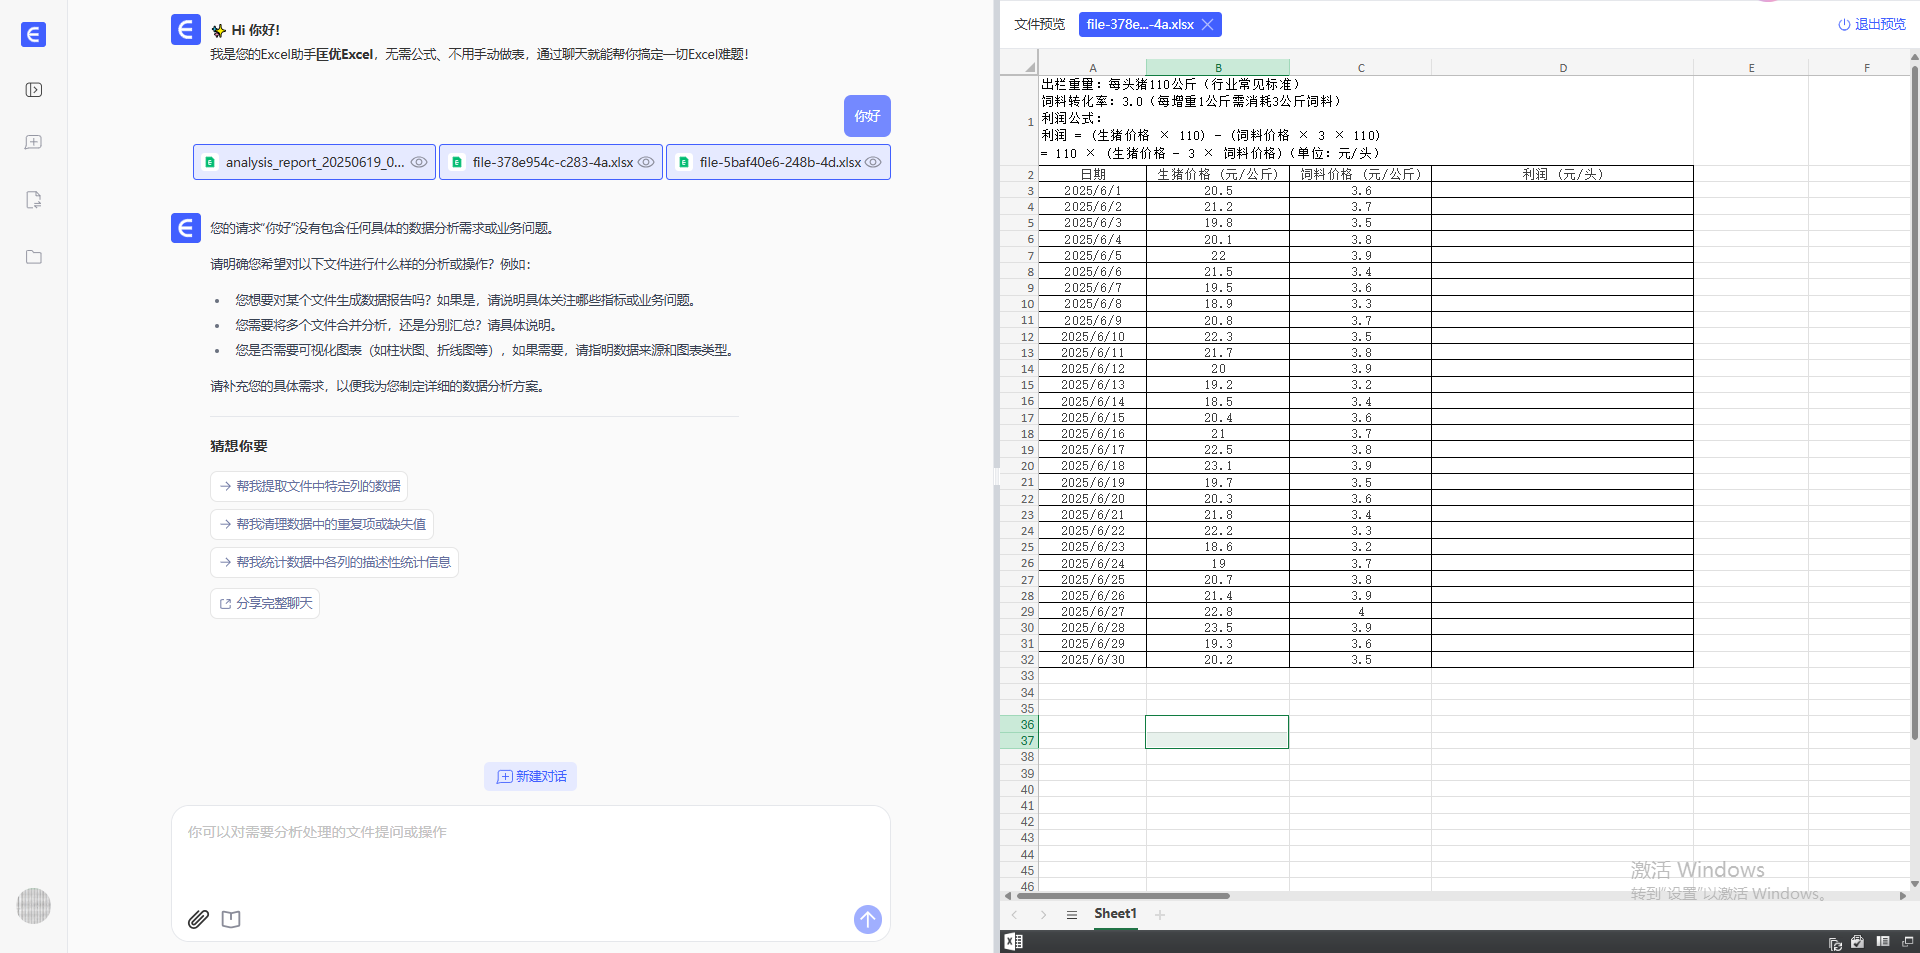Toggle the eye icon on file-5baf40e6-248b card
Viewport: 1920px width, 953px height.
(873, 162)
